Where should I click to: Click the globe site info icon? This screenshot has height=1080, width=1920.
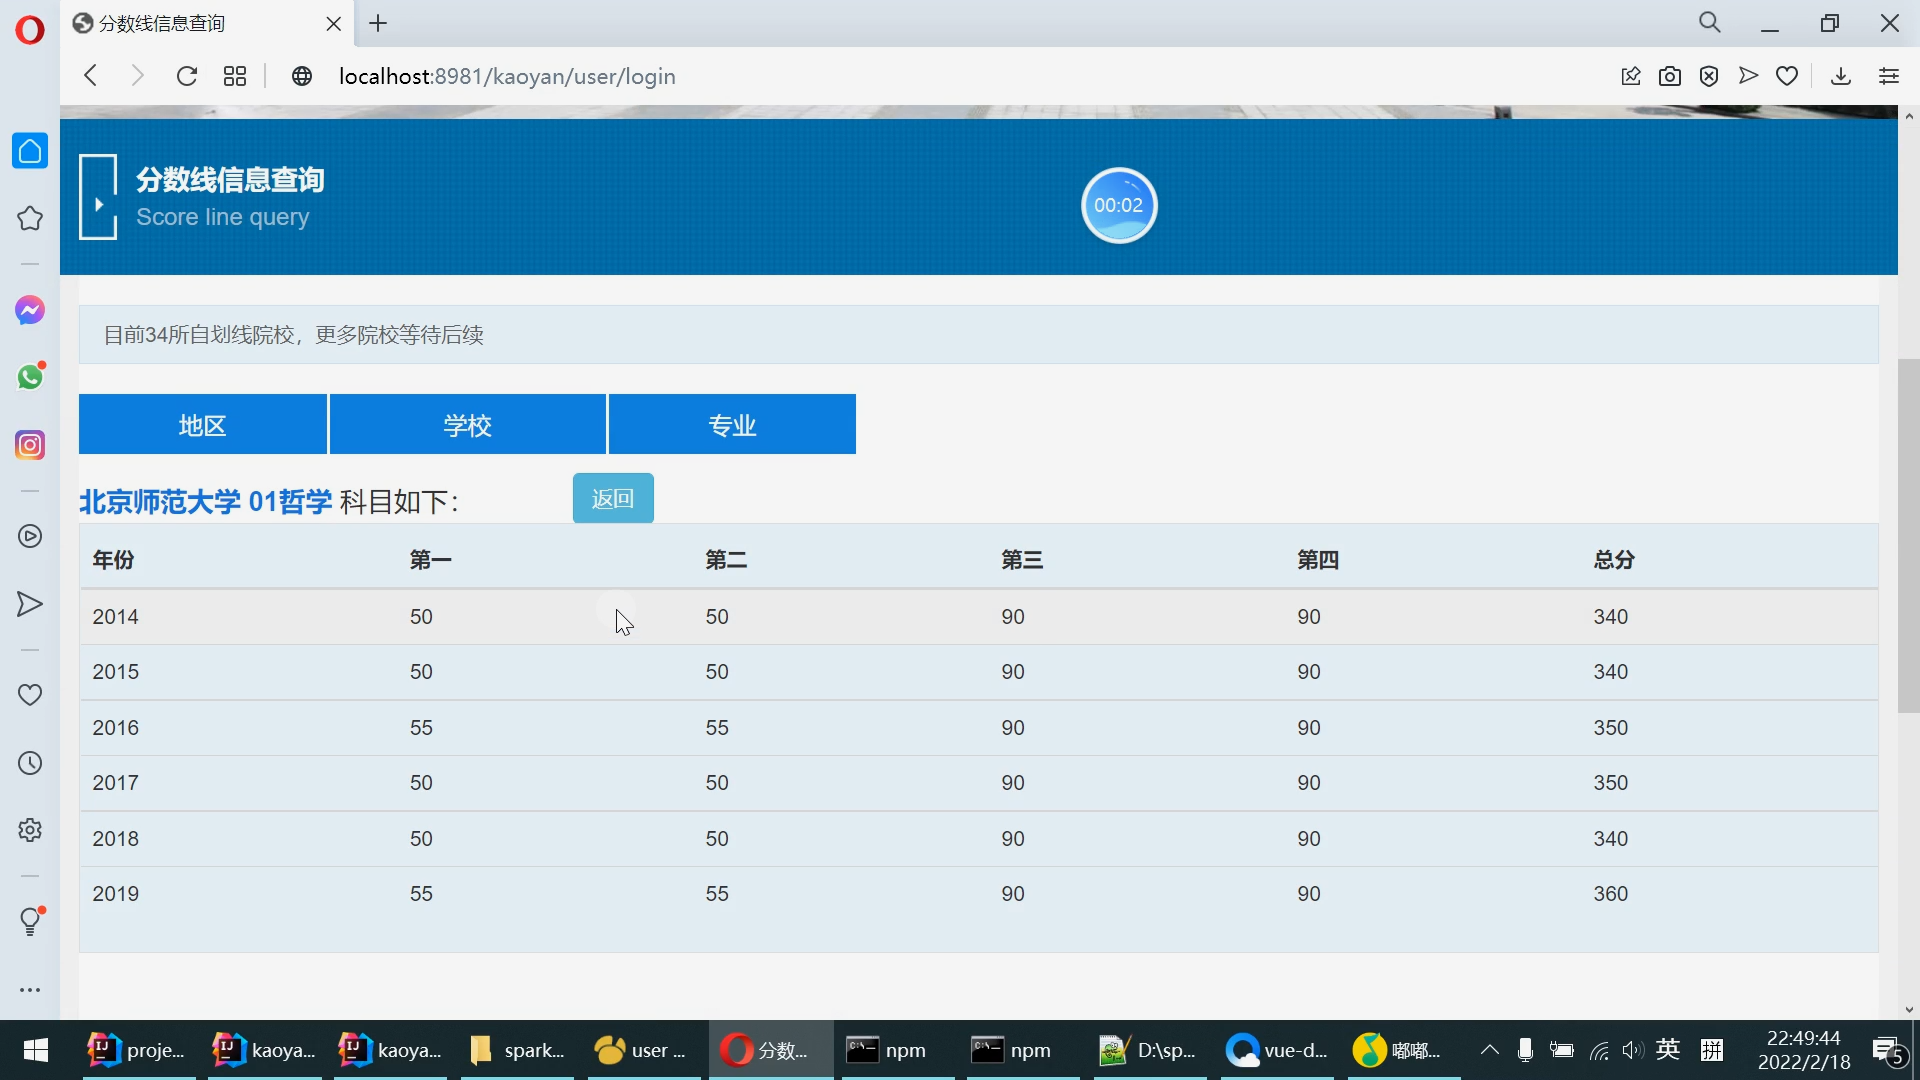(302, 76)
